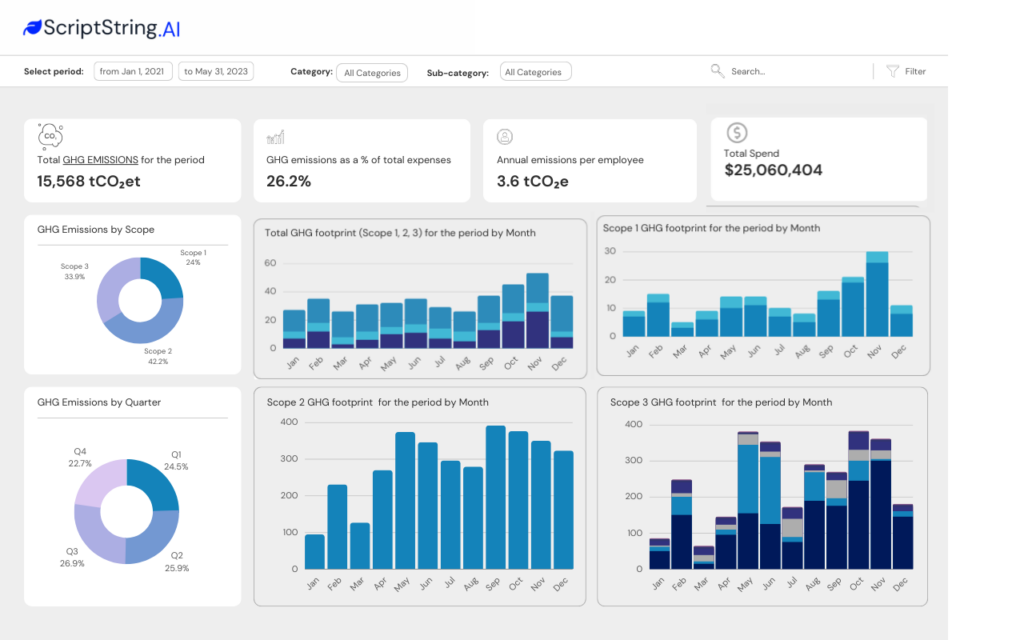Open the end date 'to May 31, 2023' picker
Viewport: 1024px width, 640px height.
click(x=215, y=71)
